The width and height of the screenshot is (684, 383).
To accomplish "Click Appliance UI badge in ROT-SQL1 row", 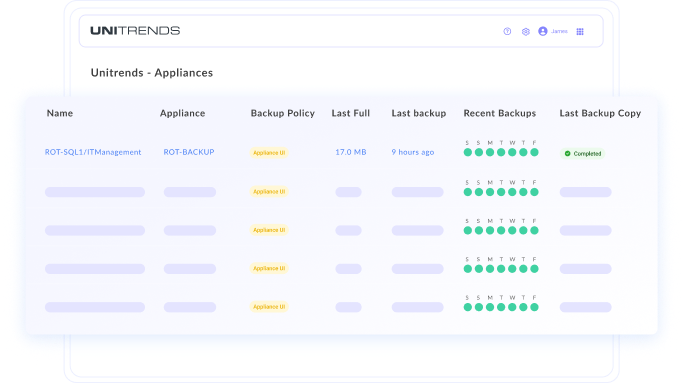I will click(269, 153).
